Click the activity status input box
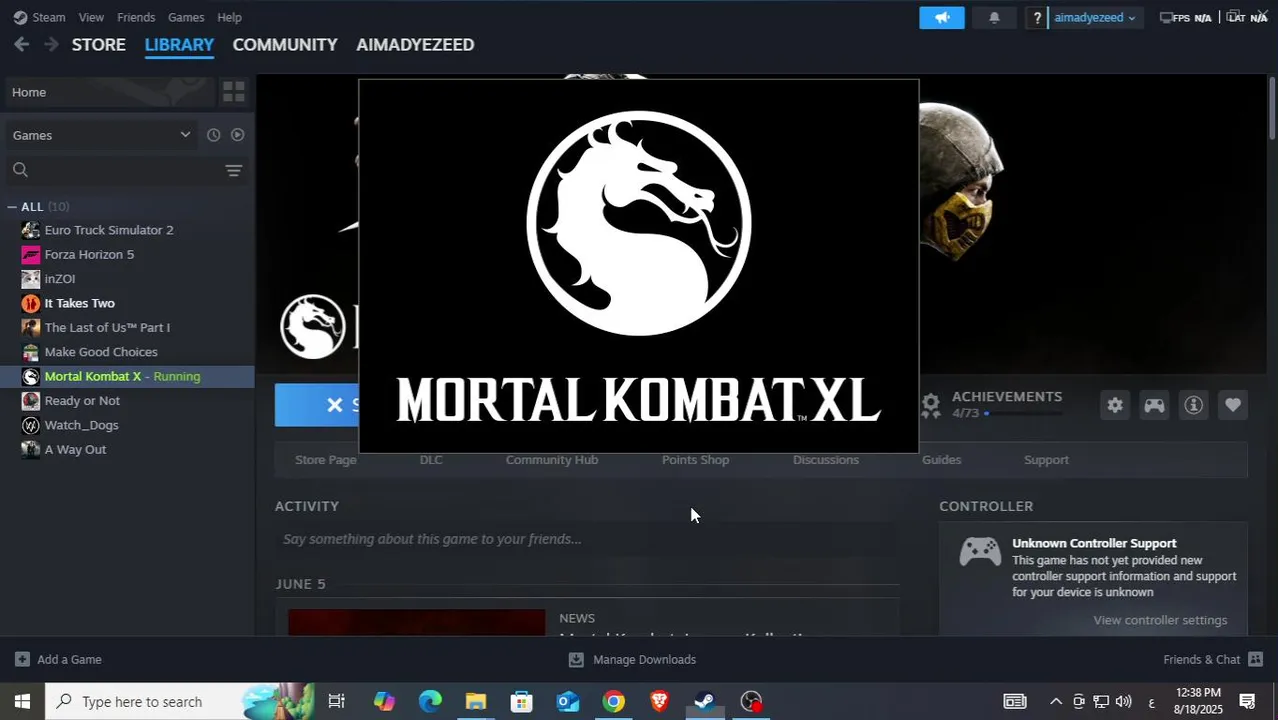1278x720 pixels. (x=587, y=539)
